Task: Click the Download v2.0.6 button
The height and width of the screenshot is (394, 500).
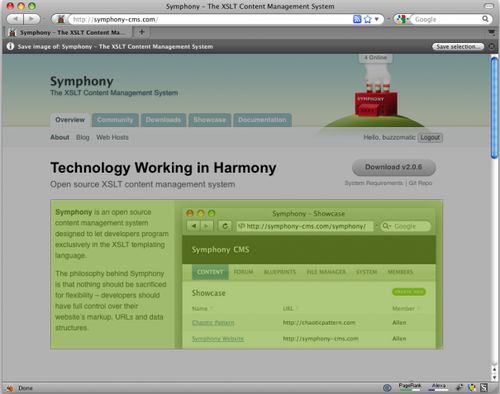Action: 394,167
